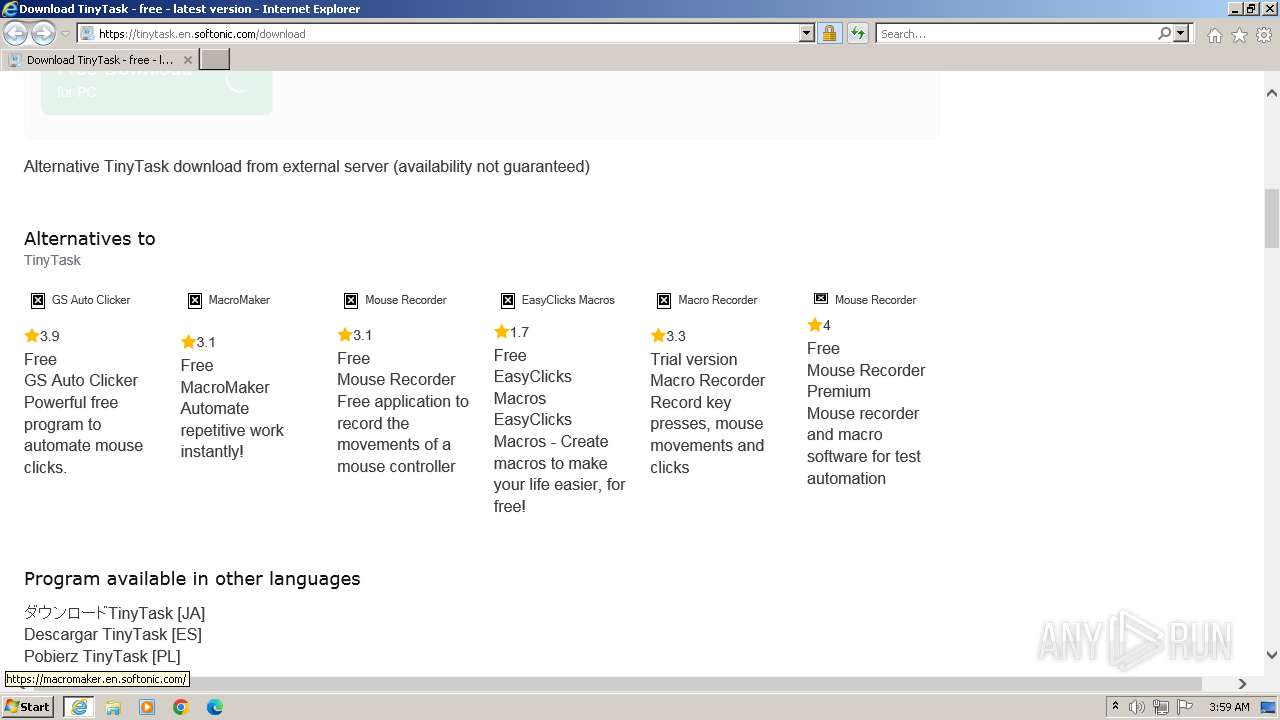Open the recent pages dropdown arrow

click(x=65, y=34)
